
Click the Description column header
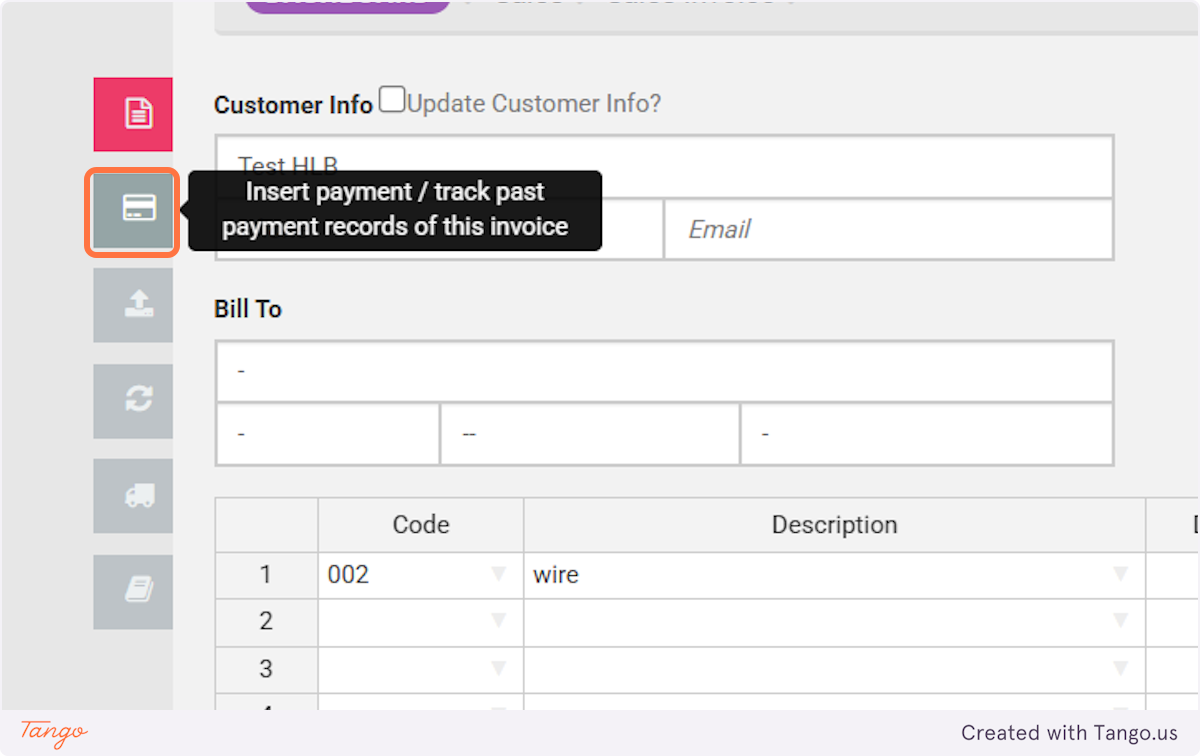point(834,525)
